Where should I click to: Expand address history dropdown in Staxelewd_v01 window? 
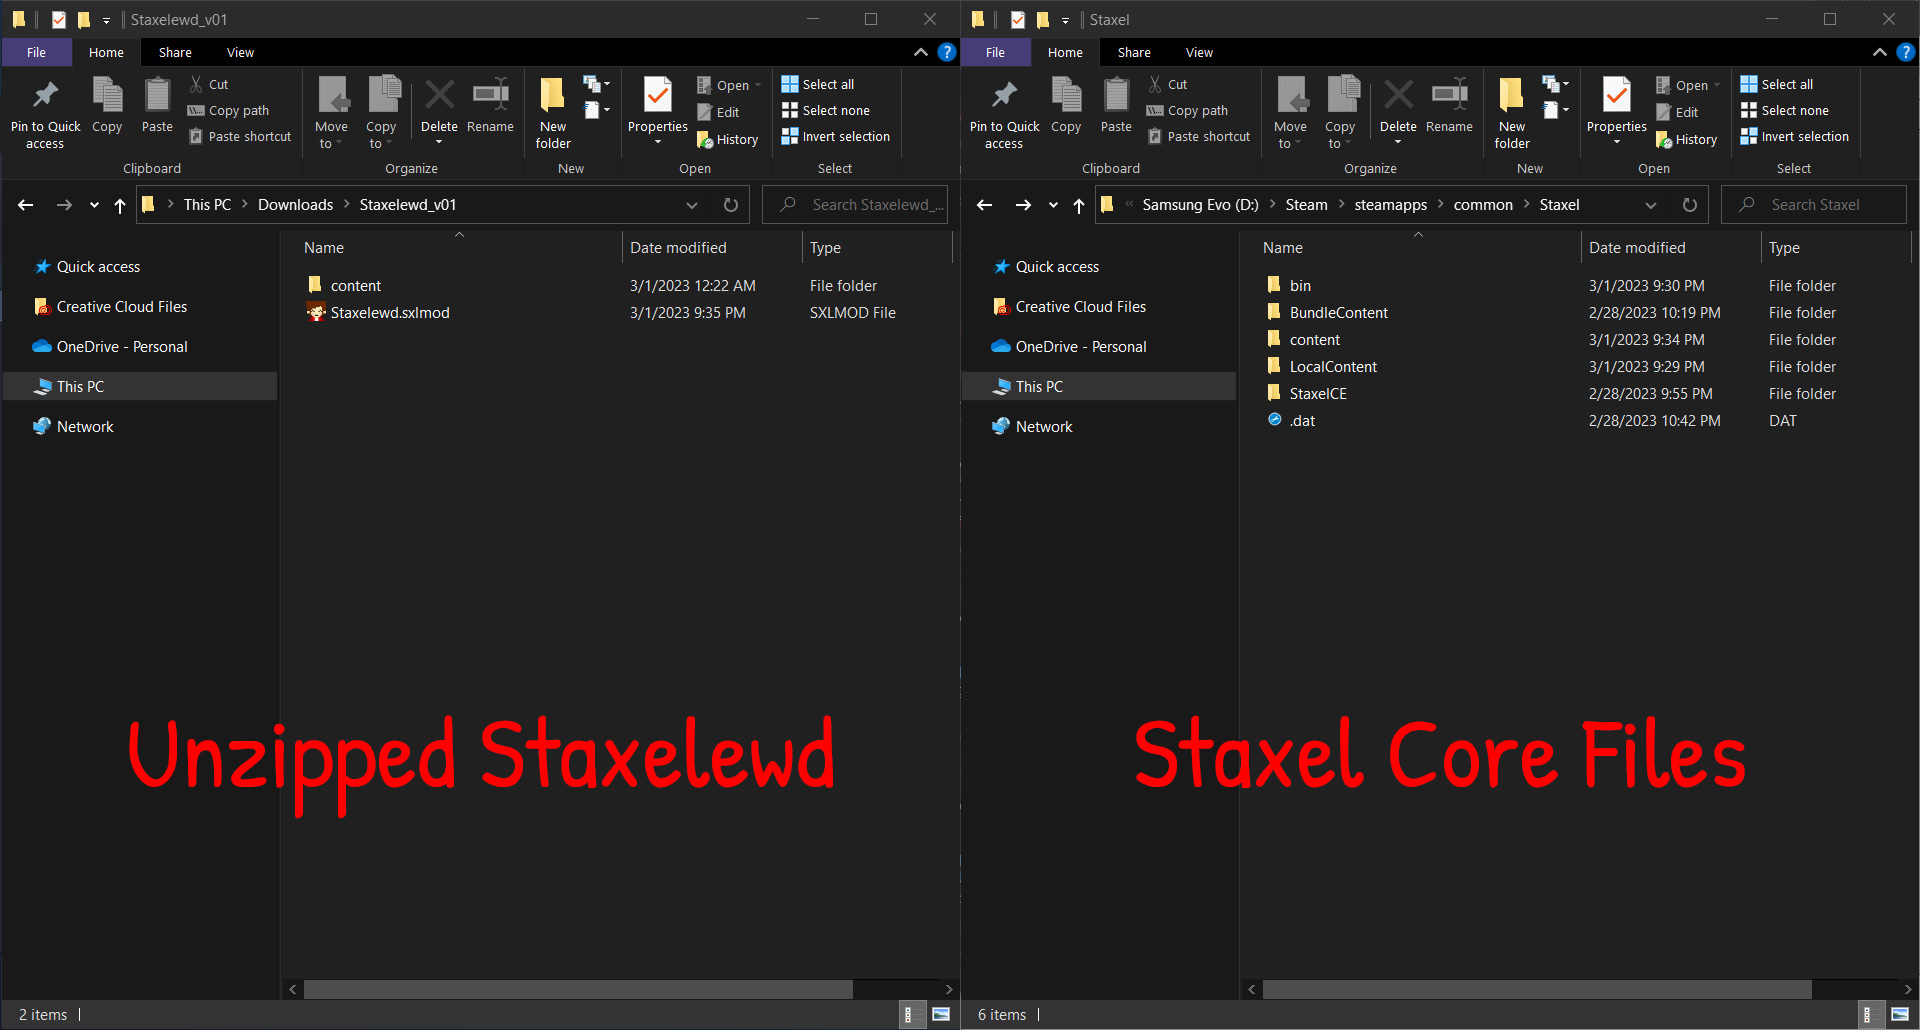692,205
